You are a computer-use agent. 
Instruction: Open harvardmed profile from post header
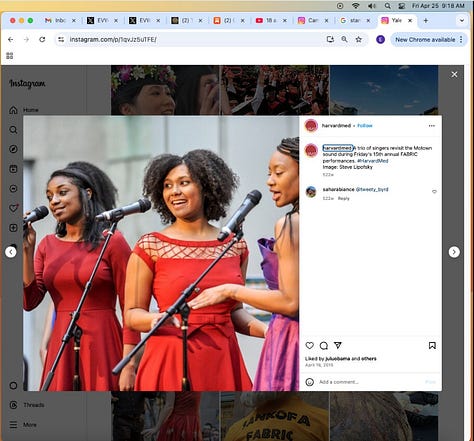(x=336, y=126)
